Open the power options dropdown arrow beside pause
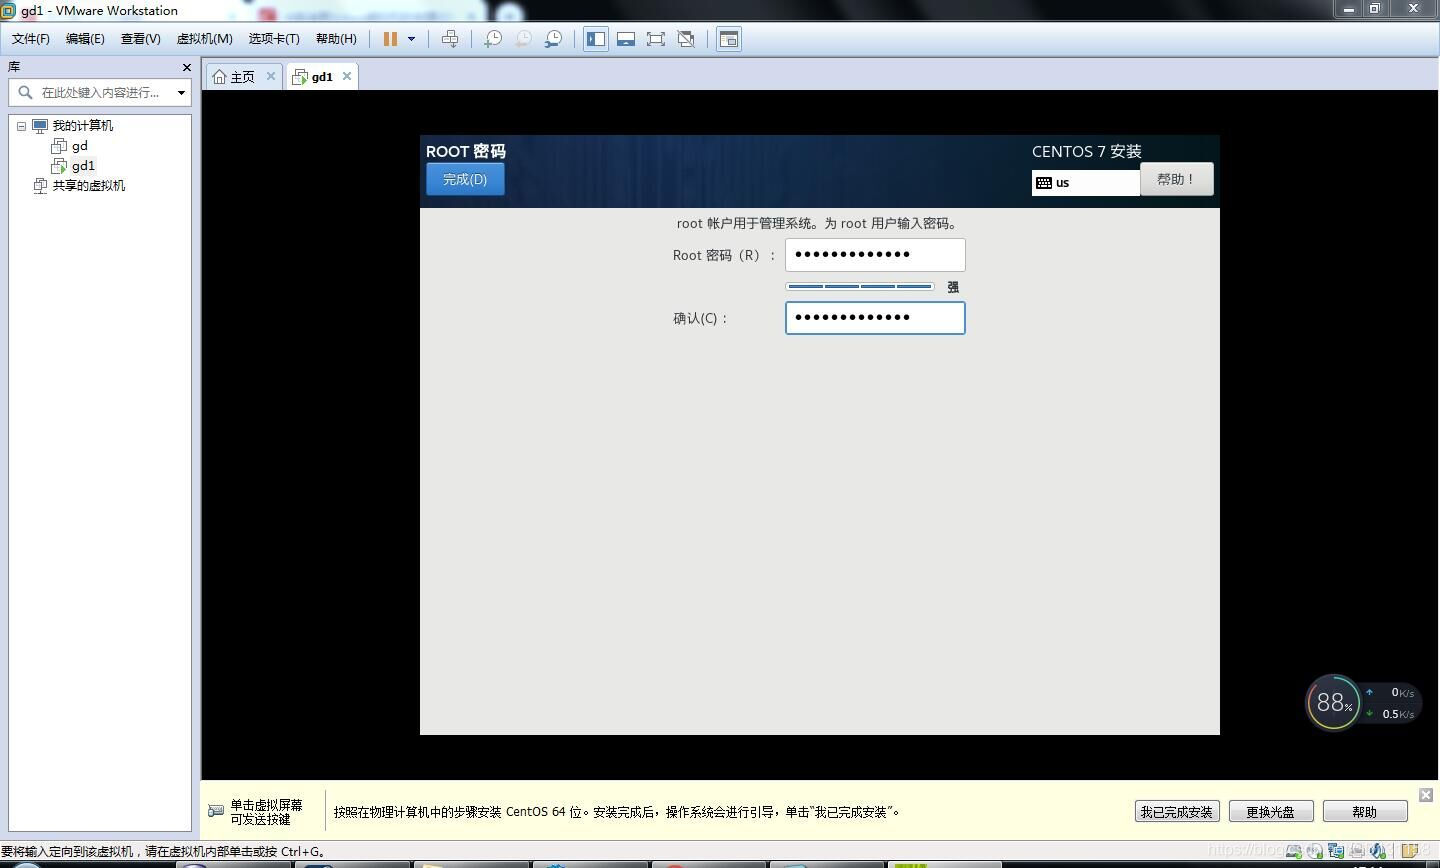 tap(411, 39)
